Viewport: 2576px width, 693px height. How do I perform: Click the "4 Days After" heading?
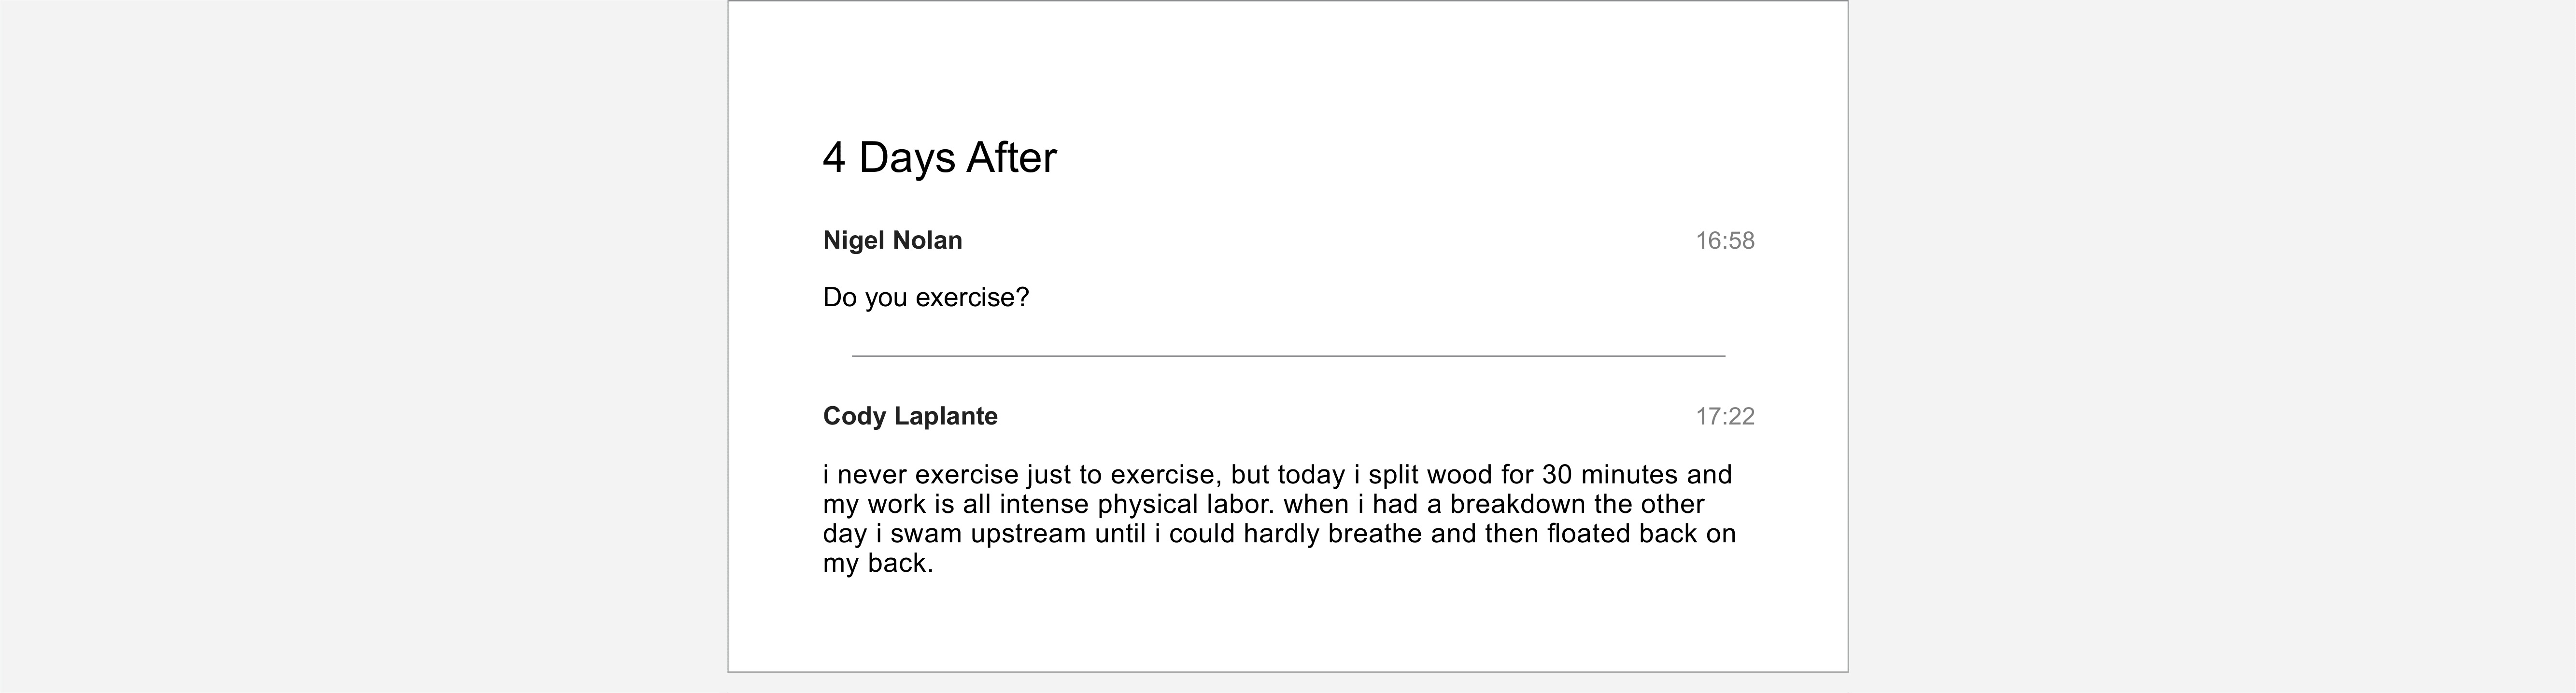(x=939, y=158)
